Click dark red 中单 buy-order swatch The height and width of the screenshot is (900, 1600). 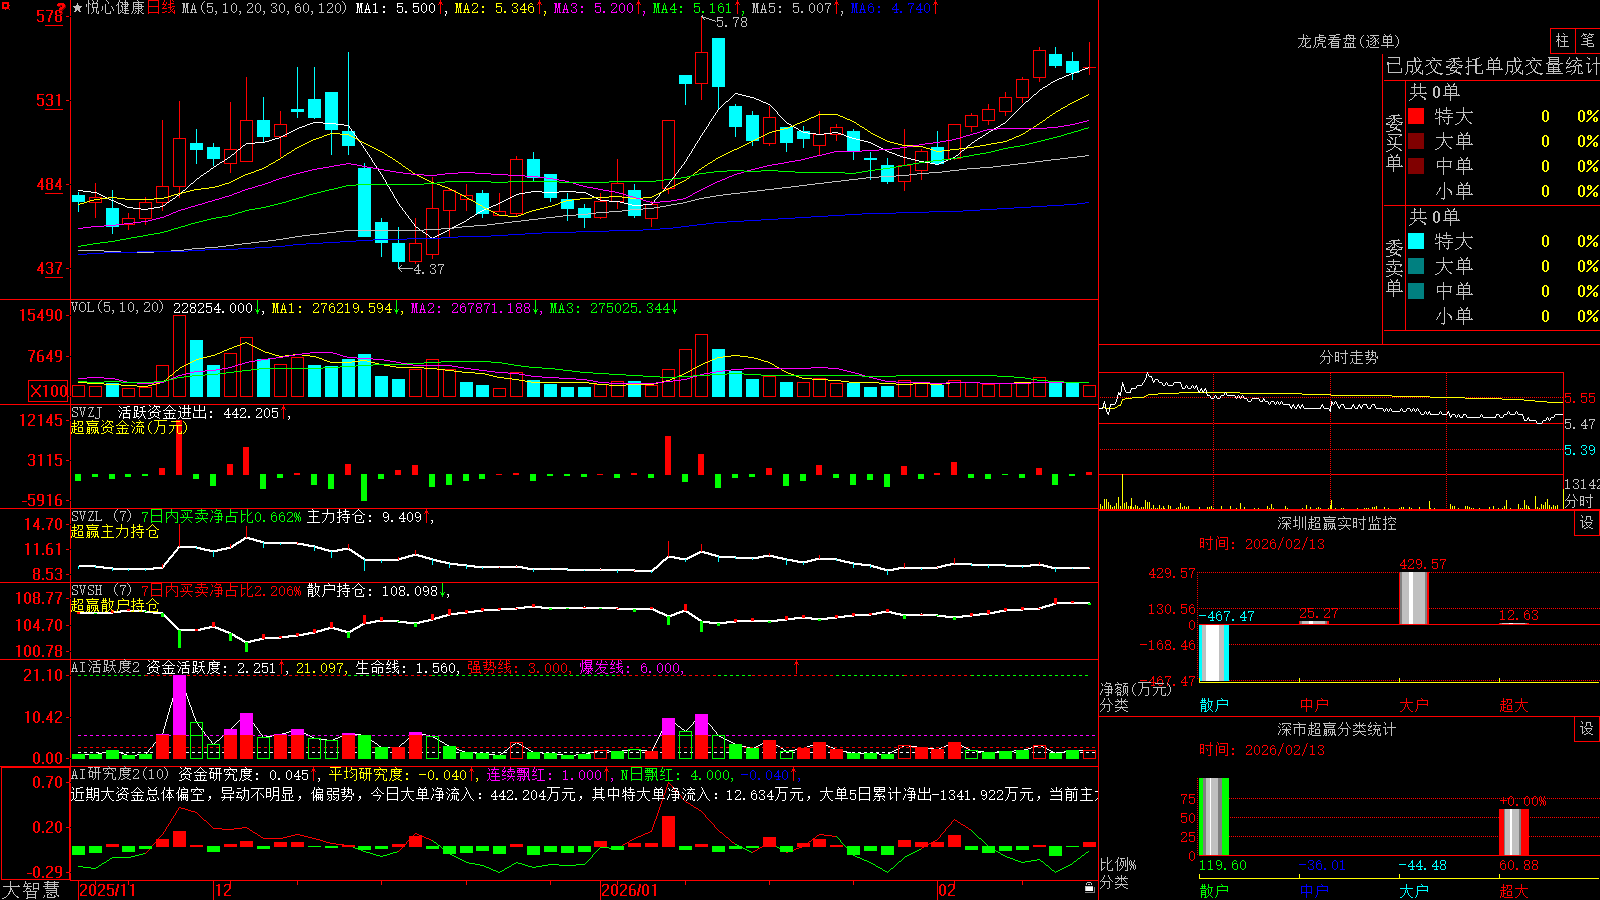click(1416, 166)
